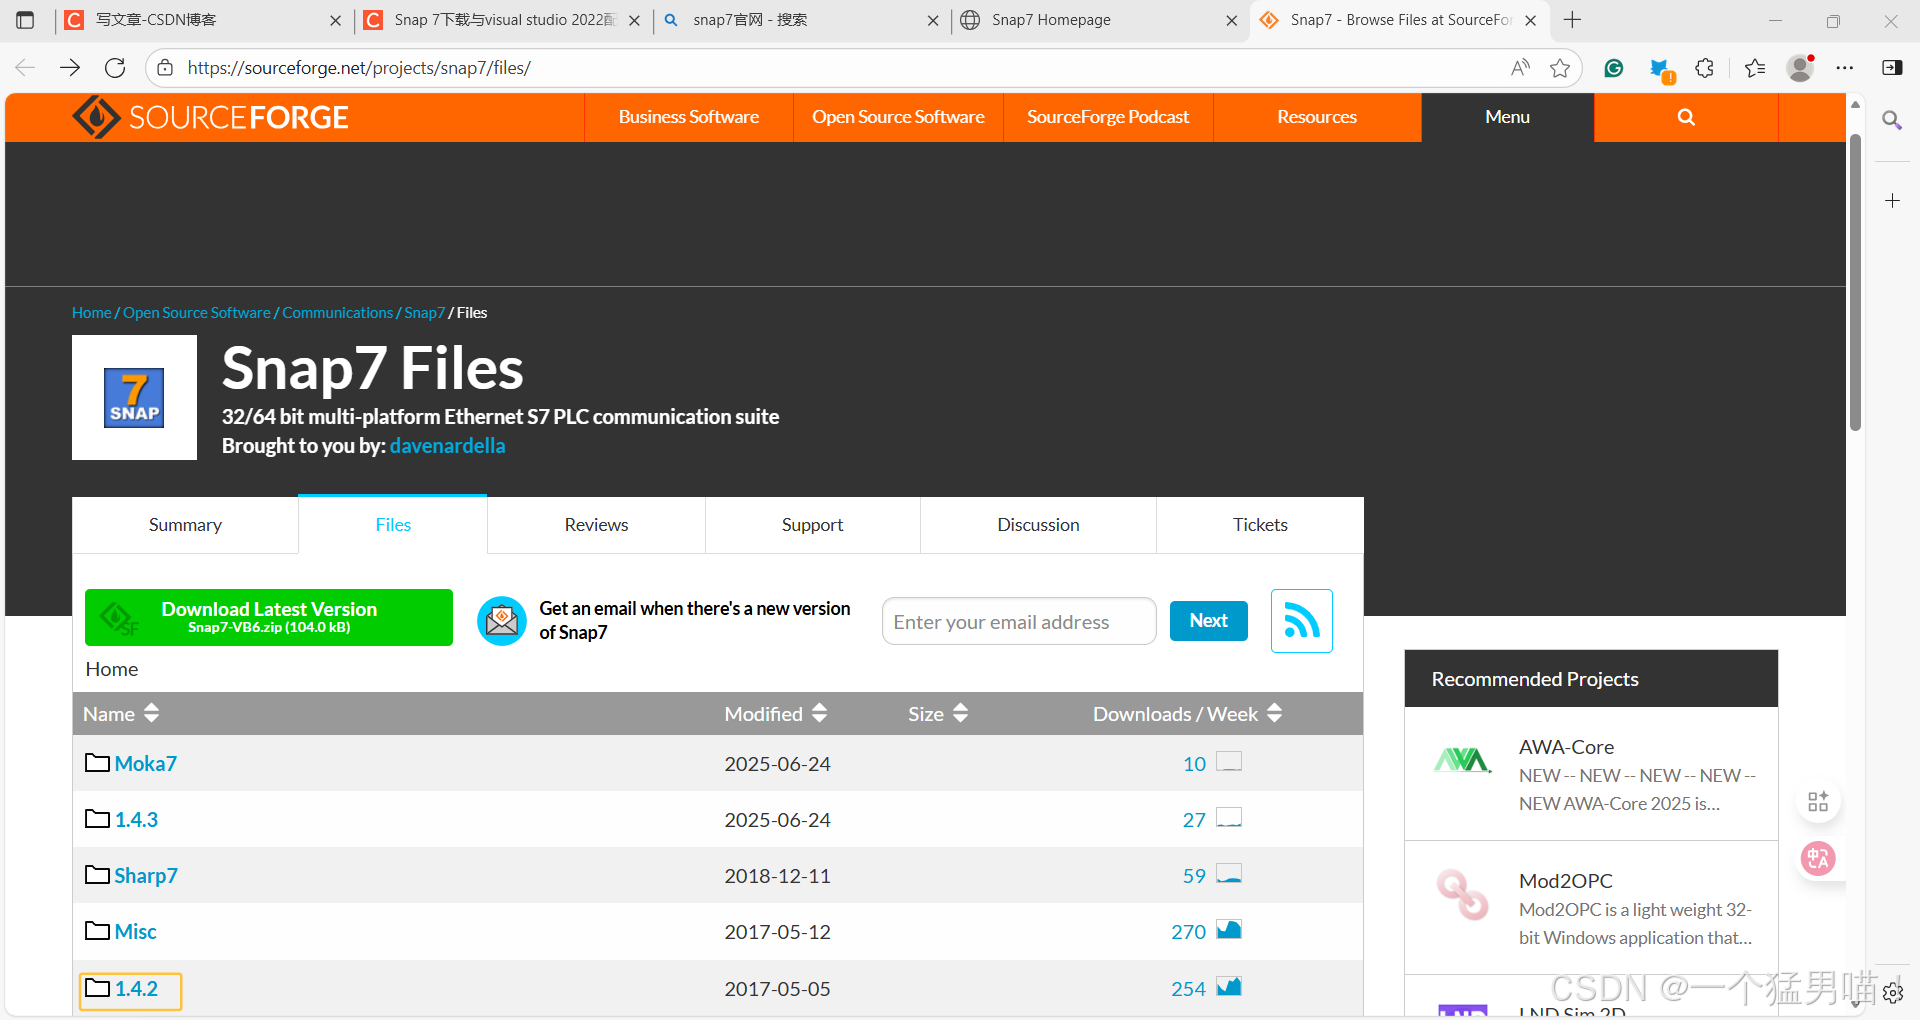This screenshot has height=1020, width=1920.
Task: Sort file list by Downloads / Week
Action: click(x=1187, y=714)
